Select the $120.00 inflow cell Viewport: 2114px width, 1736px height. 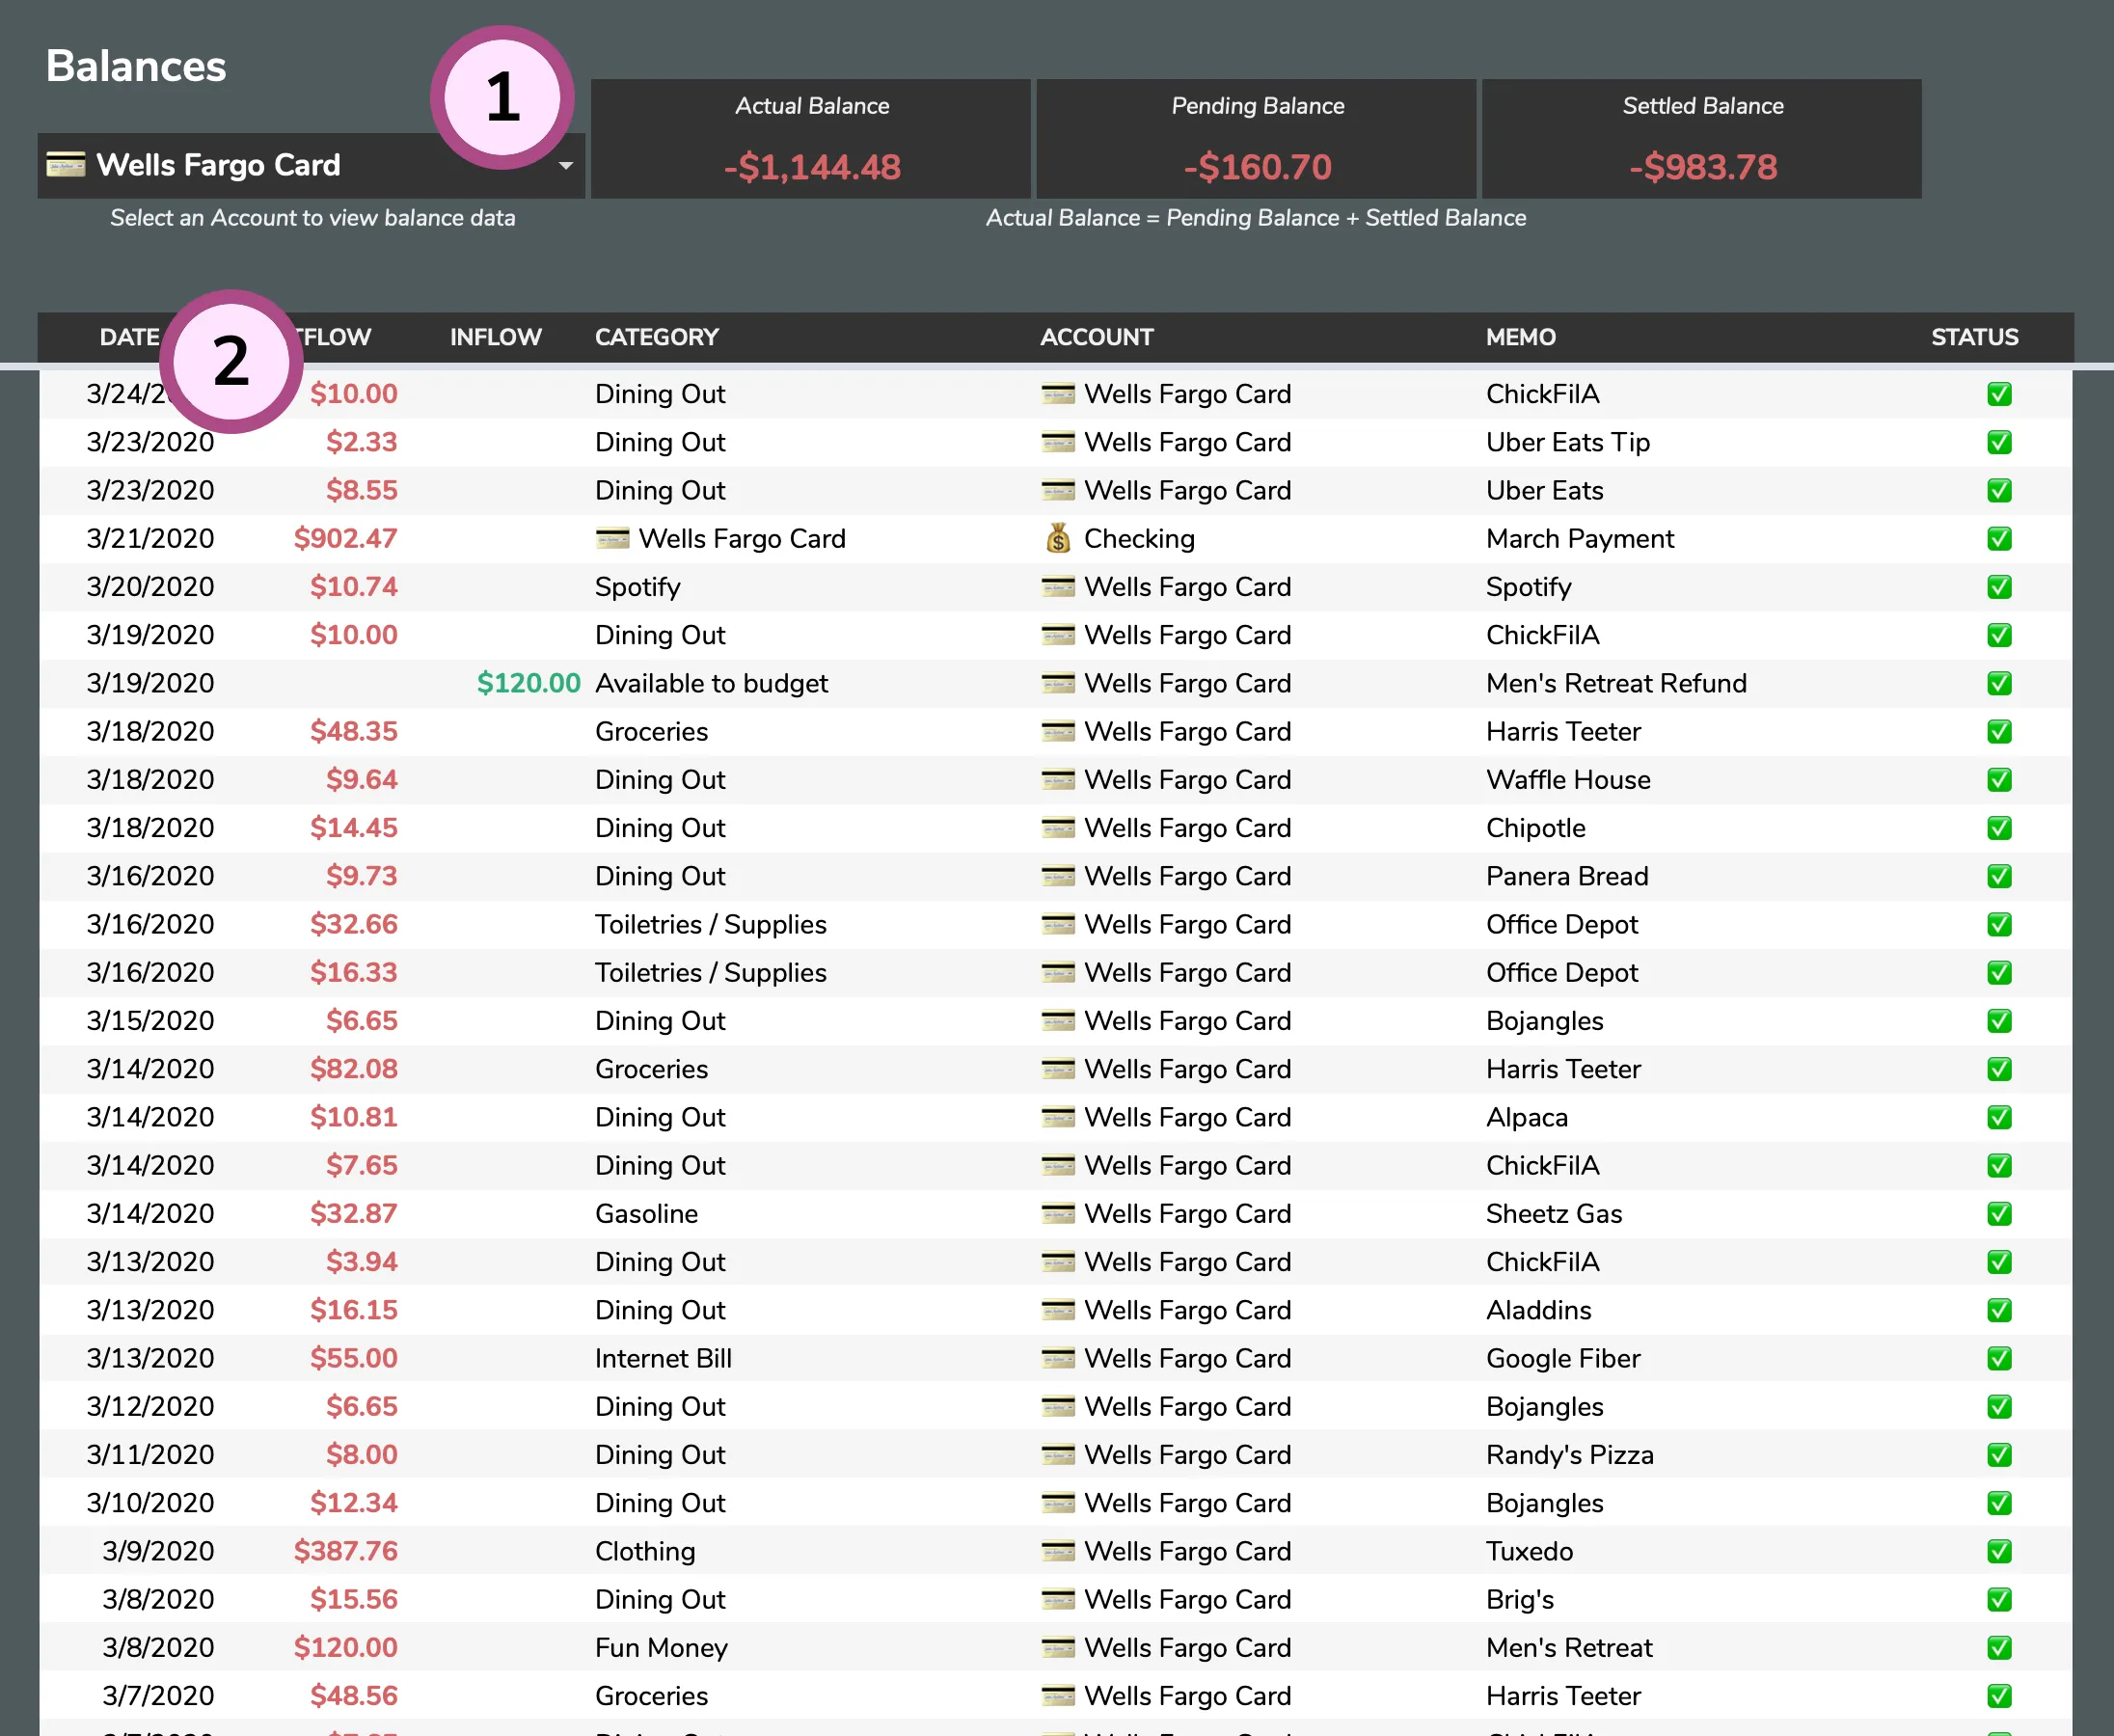pos(528,683)
